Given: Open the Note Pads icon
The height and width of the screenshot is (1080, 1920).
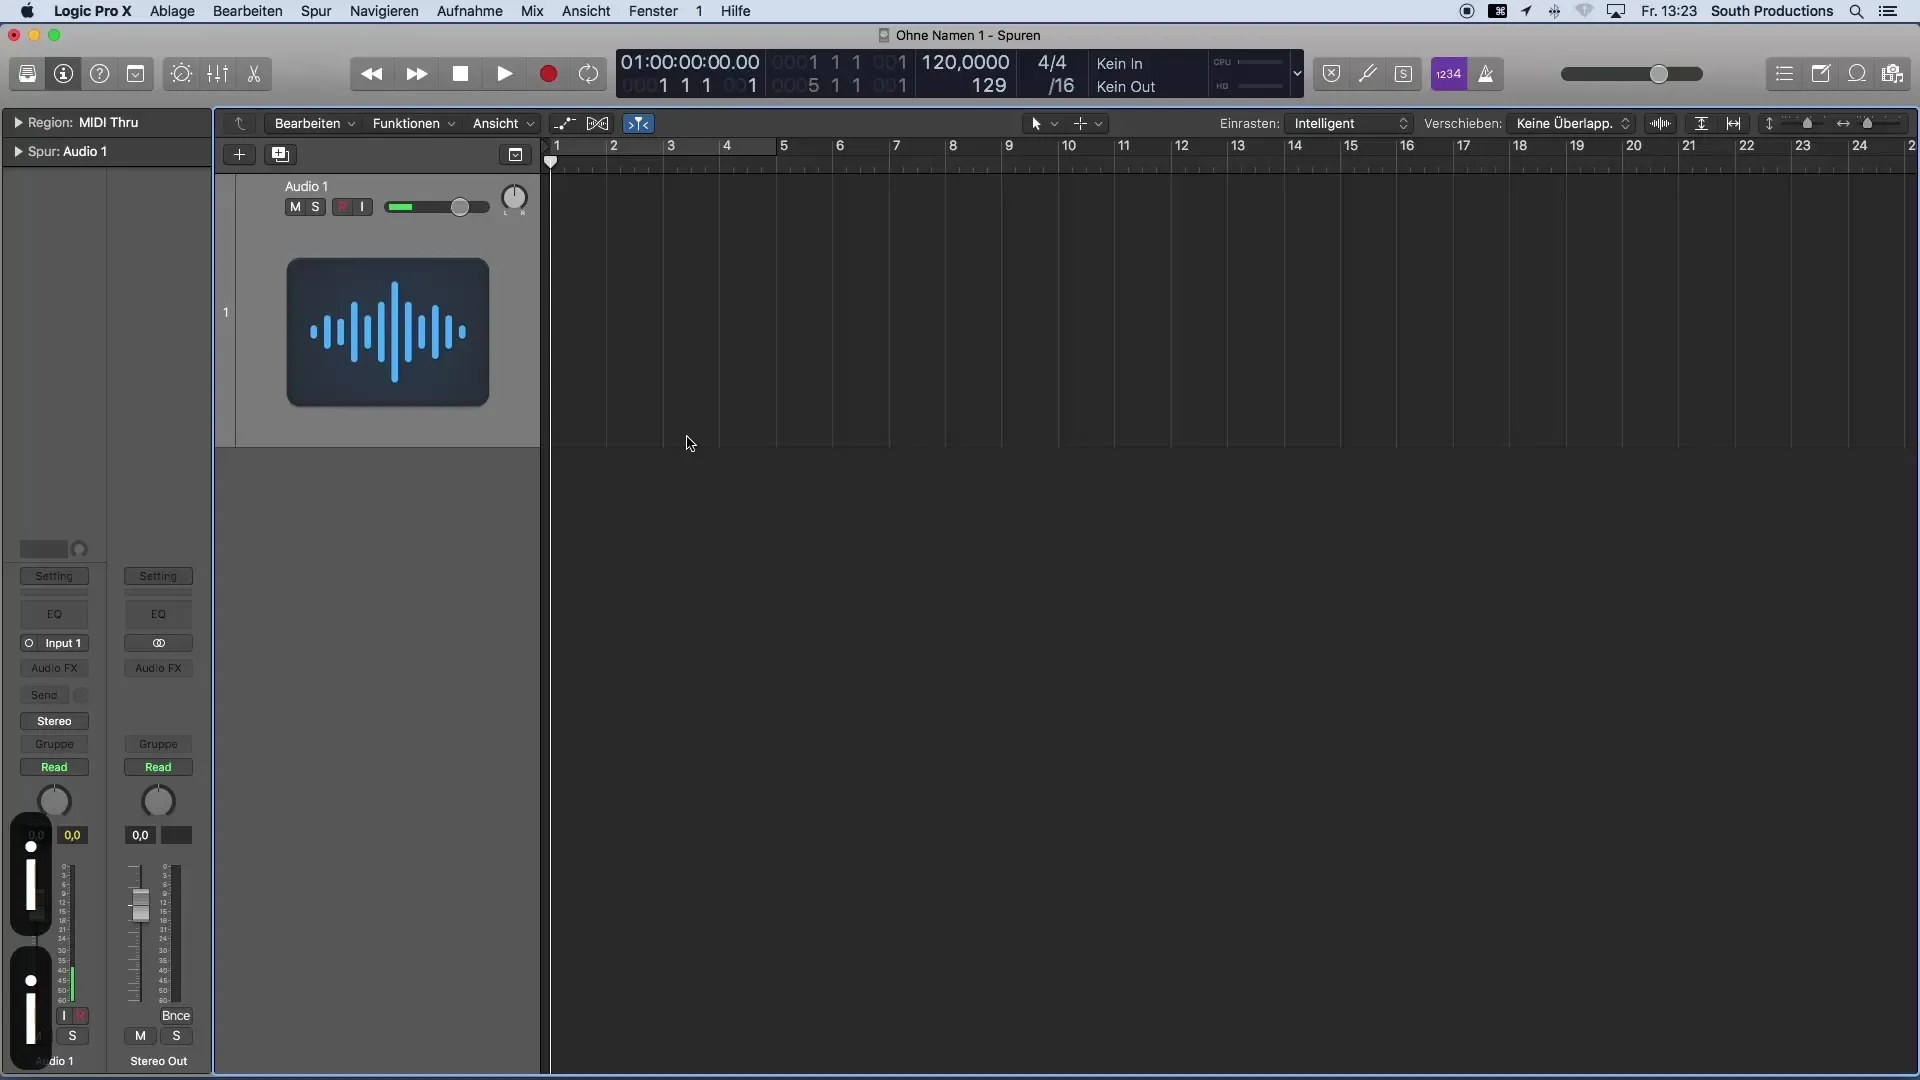Looking at the screenshot, I should point(1820,74).
